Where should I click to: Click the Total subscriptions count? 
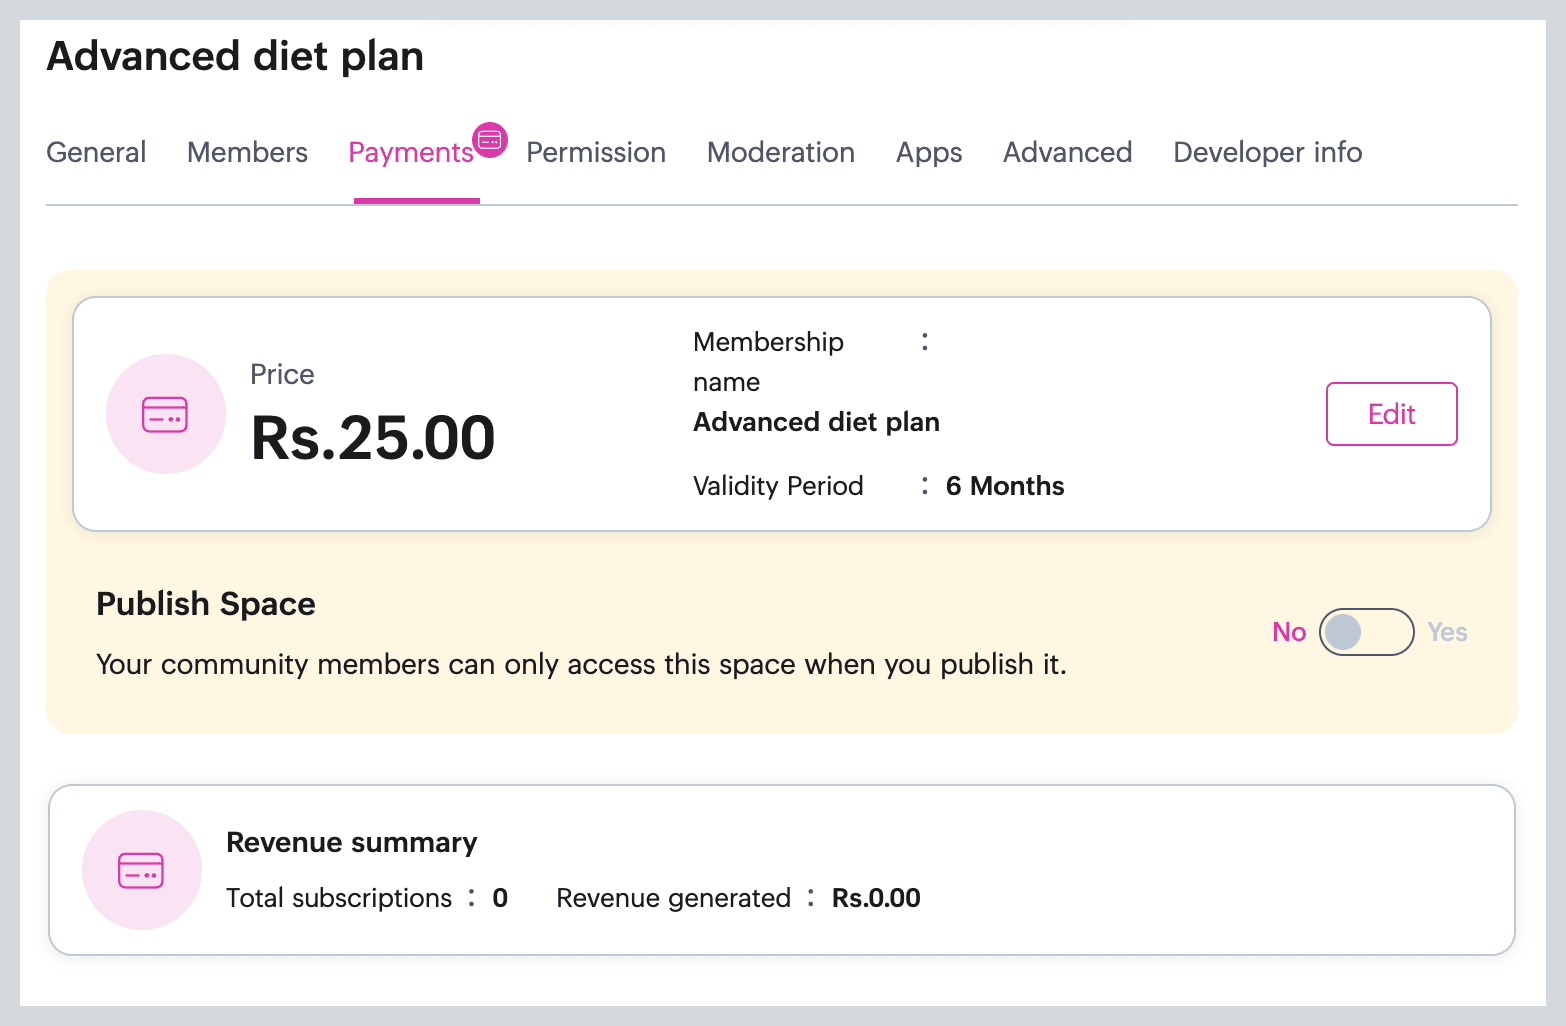(x=500, y=898)
